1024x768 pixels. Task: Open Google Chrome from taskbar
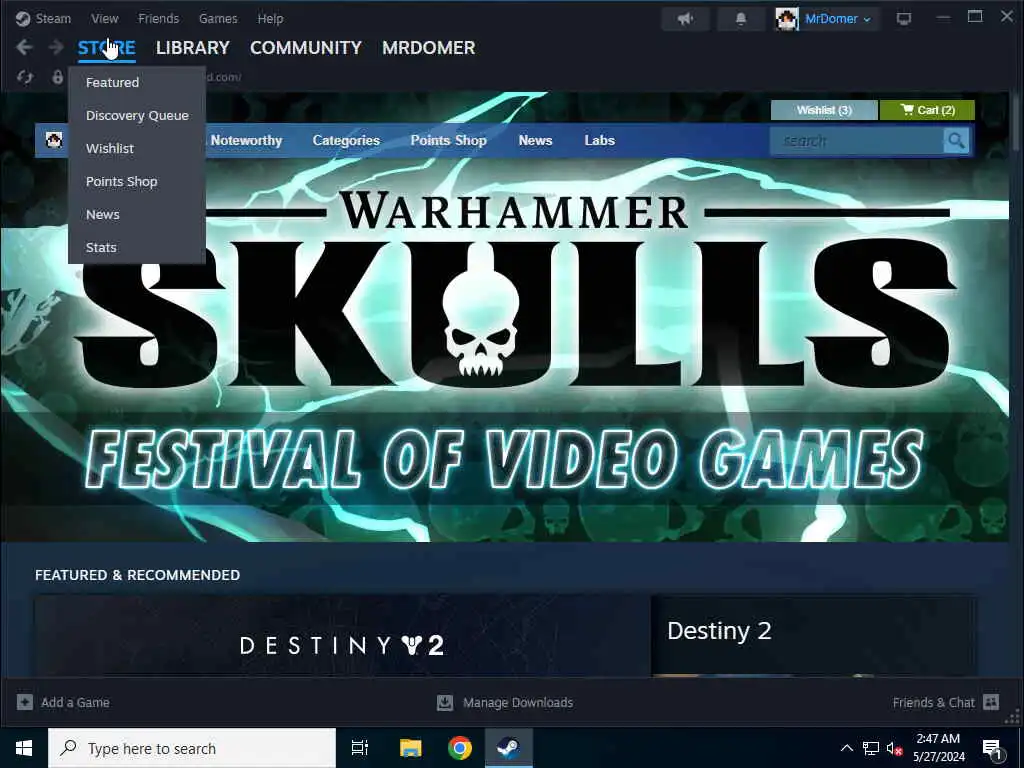[460, 748]
